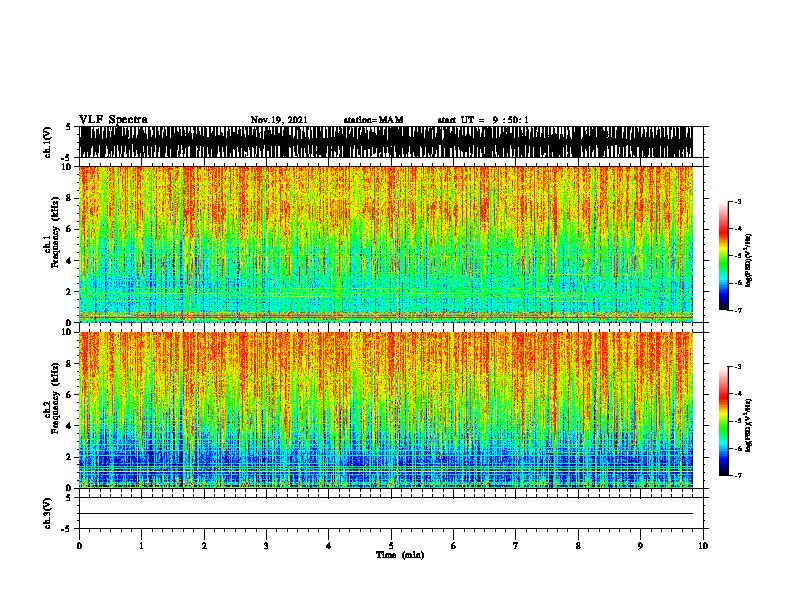This screenshot has width=792, height=612.
Task: Click the ch.1 "Frequency (kHz)" axis label
Action: point(55,233)
